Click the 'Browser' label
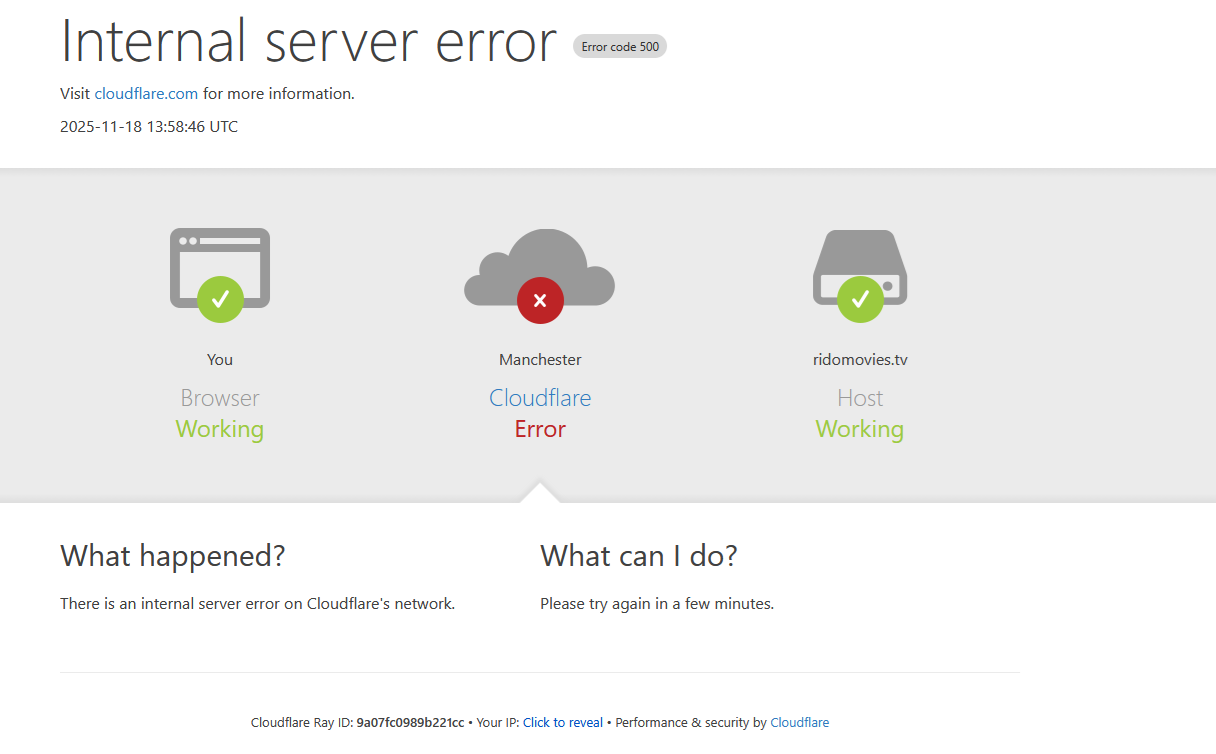Viewport: 1216px width, 754px height. pyautogui.click(x=220, y=398)
